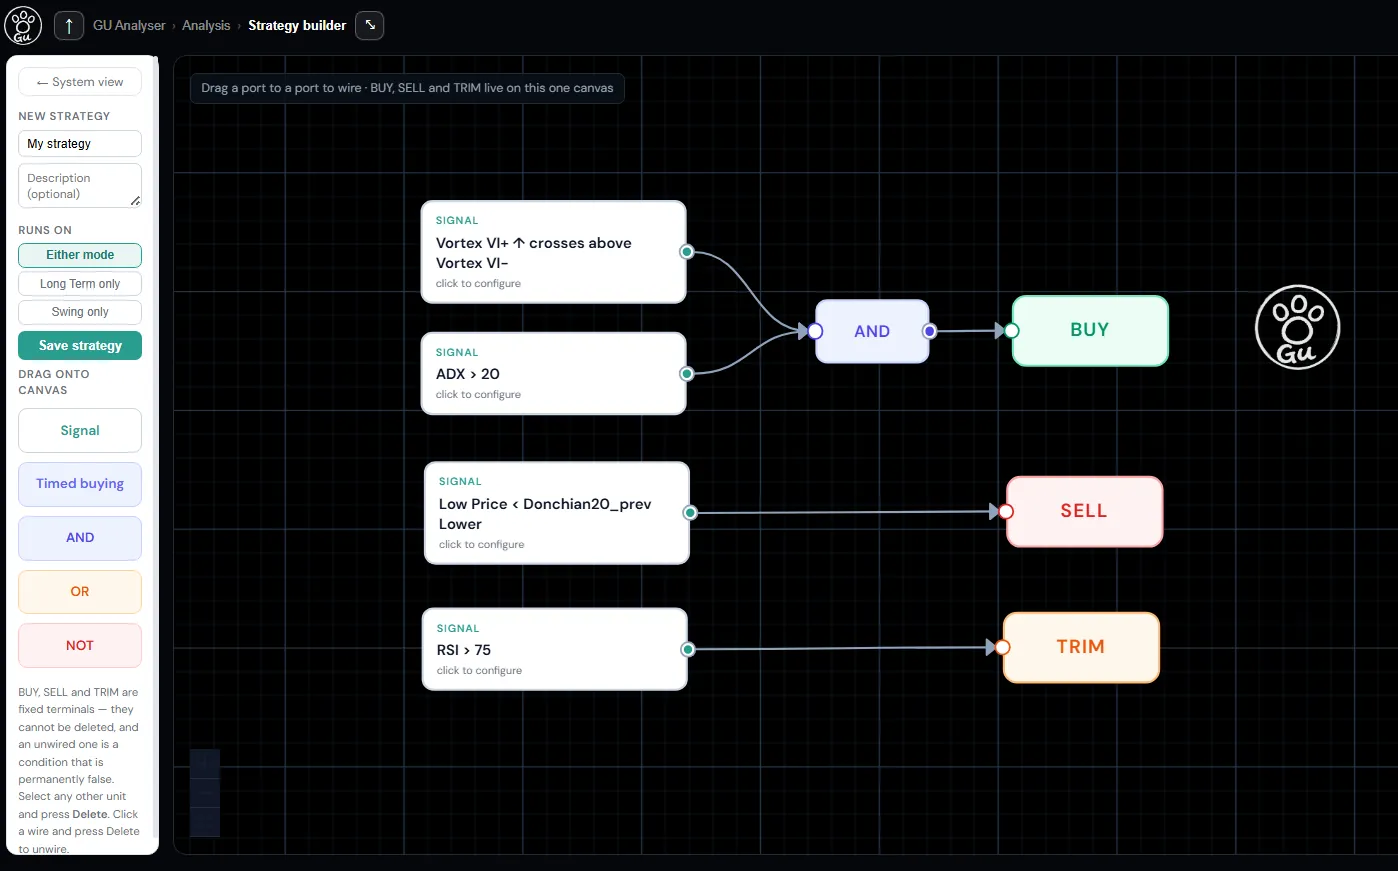Open Analysis from the breadcrumb
This screenshot has width=1398, height=871.
coord(206,26)
